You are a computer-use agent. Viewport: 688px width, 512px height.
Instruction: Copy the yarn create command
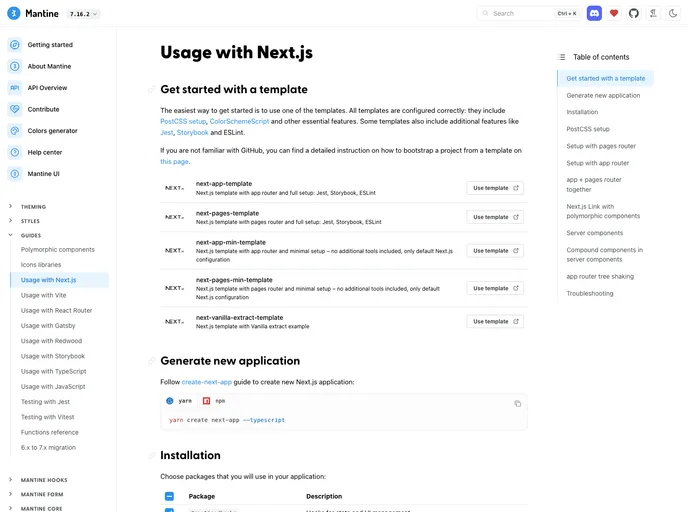518,403
